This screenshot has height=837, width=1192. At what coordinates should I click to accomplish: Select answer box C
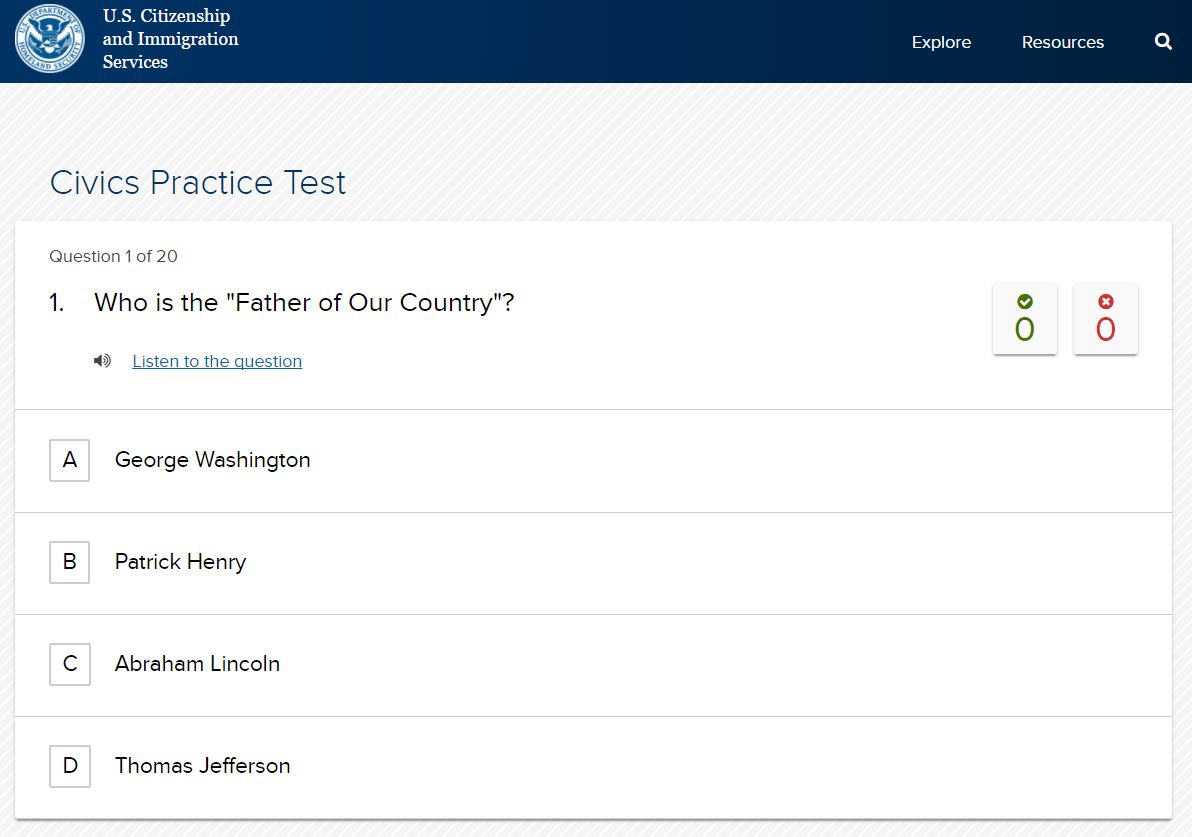coord(69,664)
